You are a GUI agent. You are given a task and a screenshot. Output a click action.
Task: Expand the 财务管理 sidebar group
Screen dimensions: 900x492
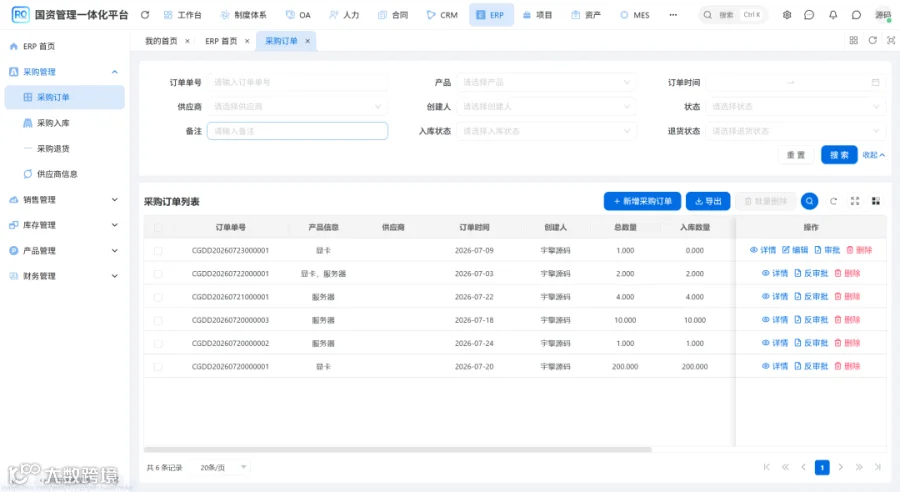[x=64, y=276]
